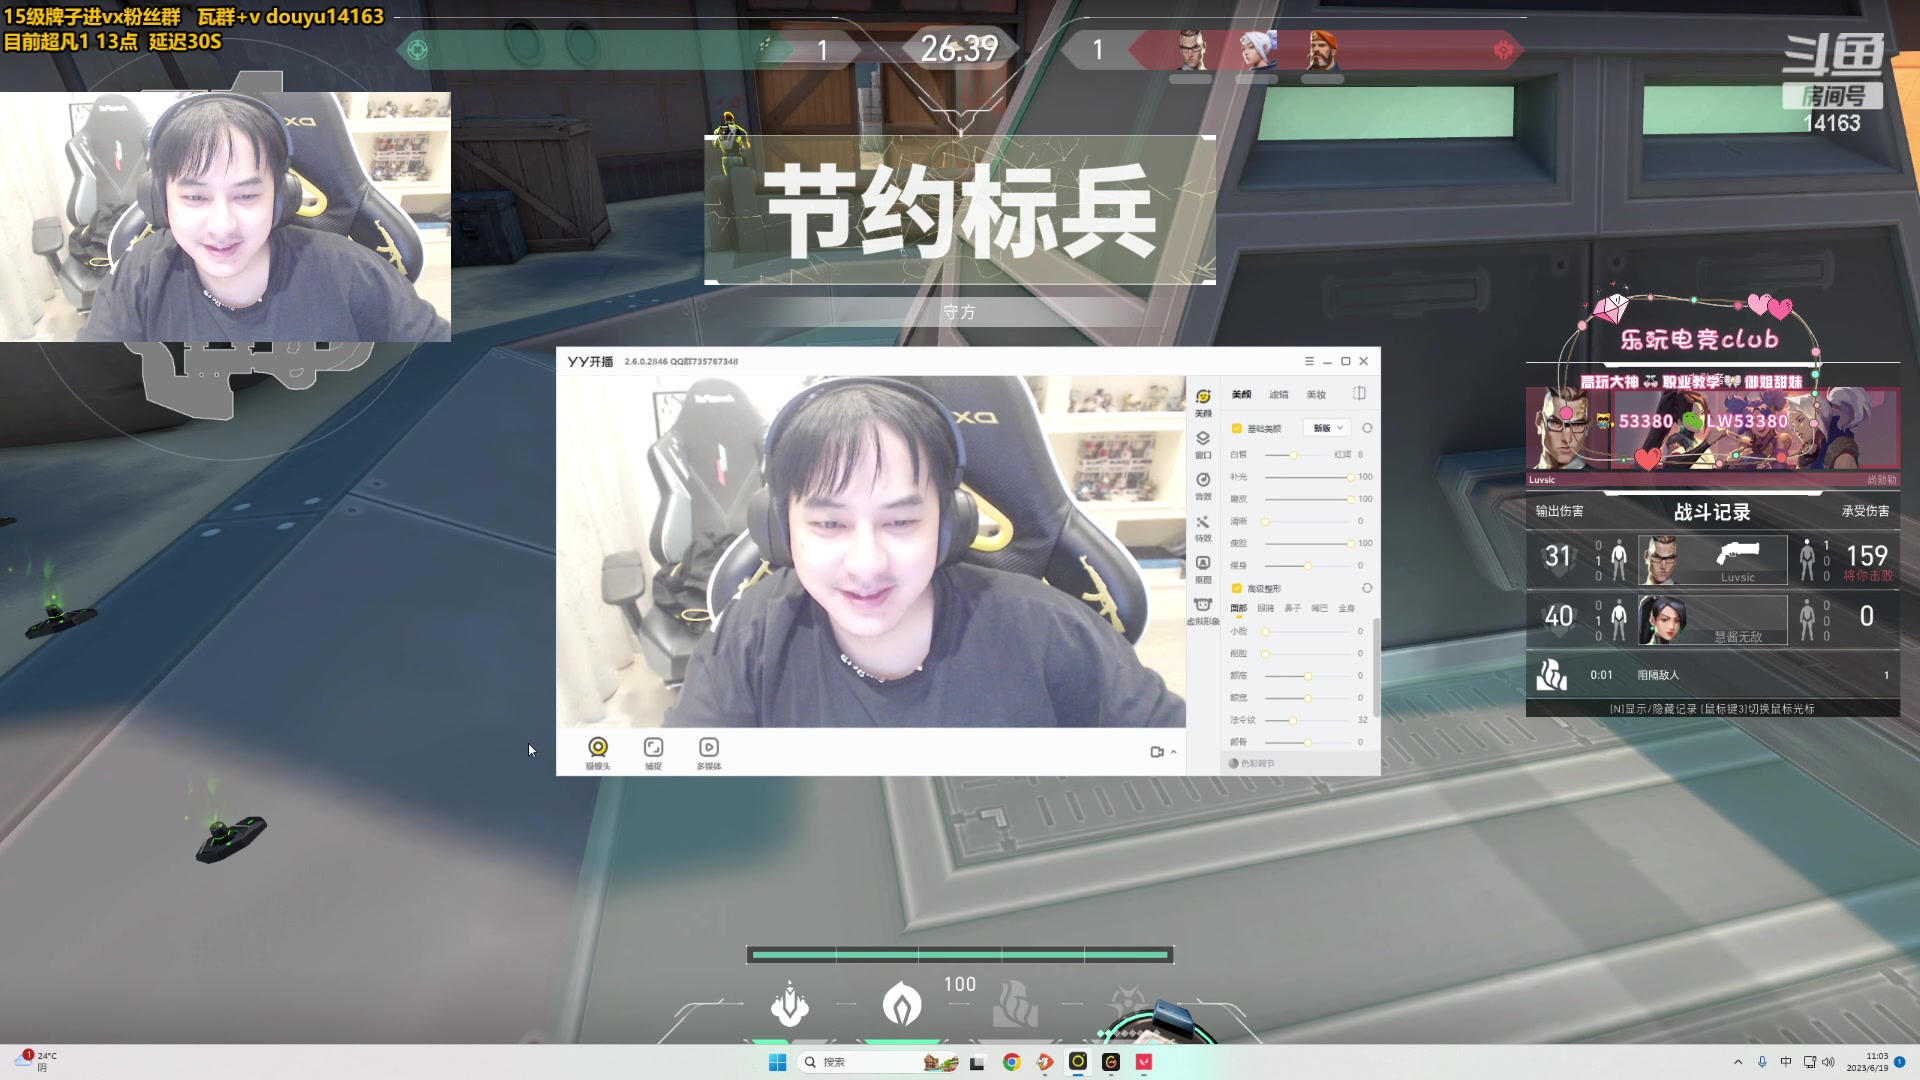The width and height of the screenshot is (1920, 1080).
Task: Click the 色彩调节 color adjustment button
Action: point(1251,763)
